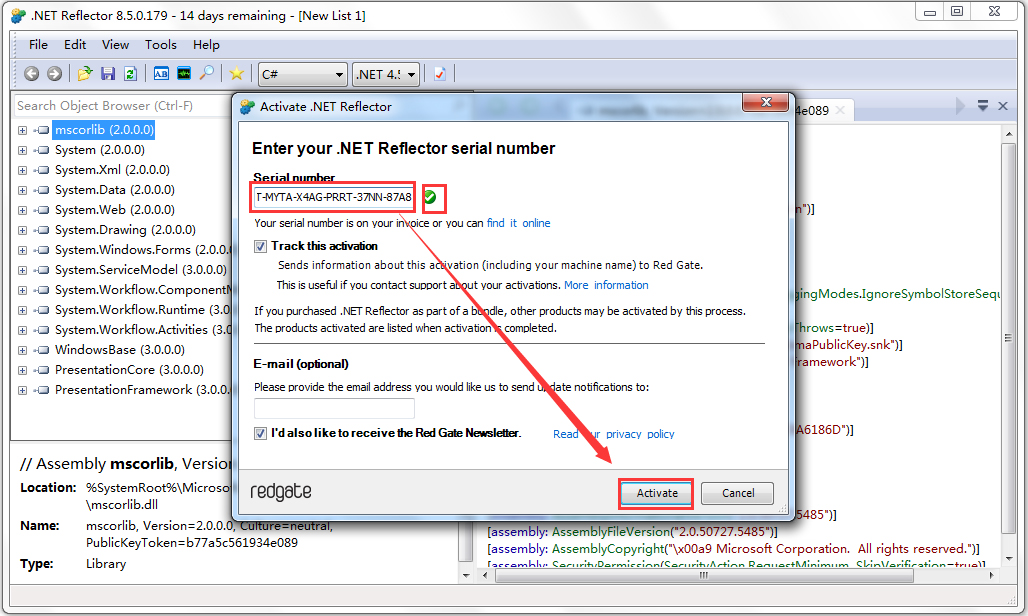Click the forward navigation arrow
Viewport: 1028px width, 616px height.
[53, 73]
